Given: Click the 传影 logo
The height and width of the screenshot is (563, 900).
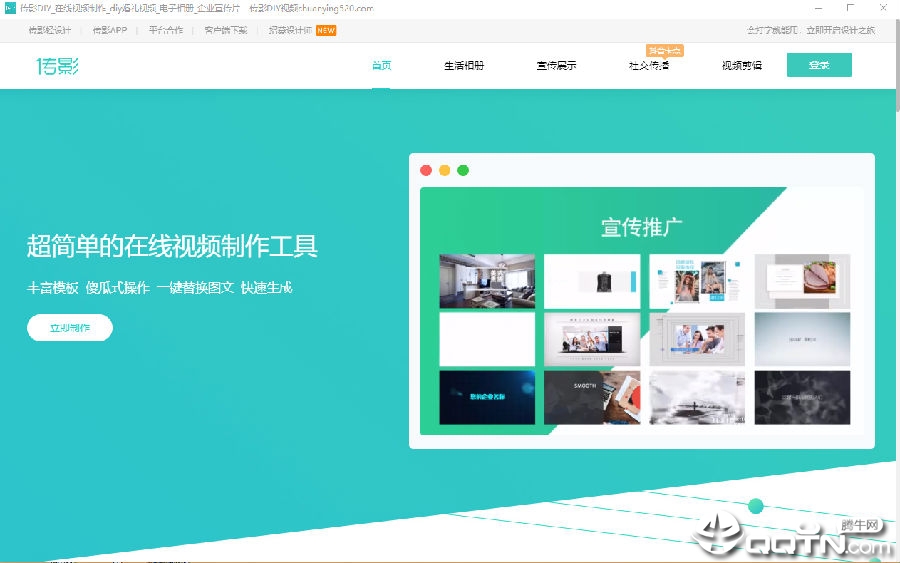Looking at the screenshot, I should point(57,66).
